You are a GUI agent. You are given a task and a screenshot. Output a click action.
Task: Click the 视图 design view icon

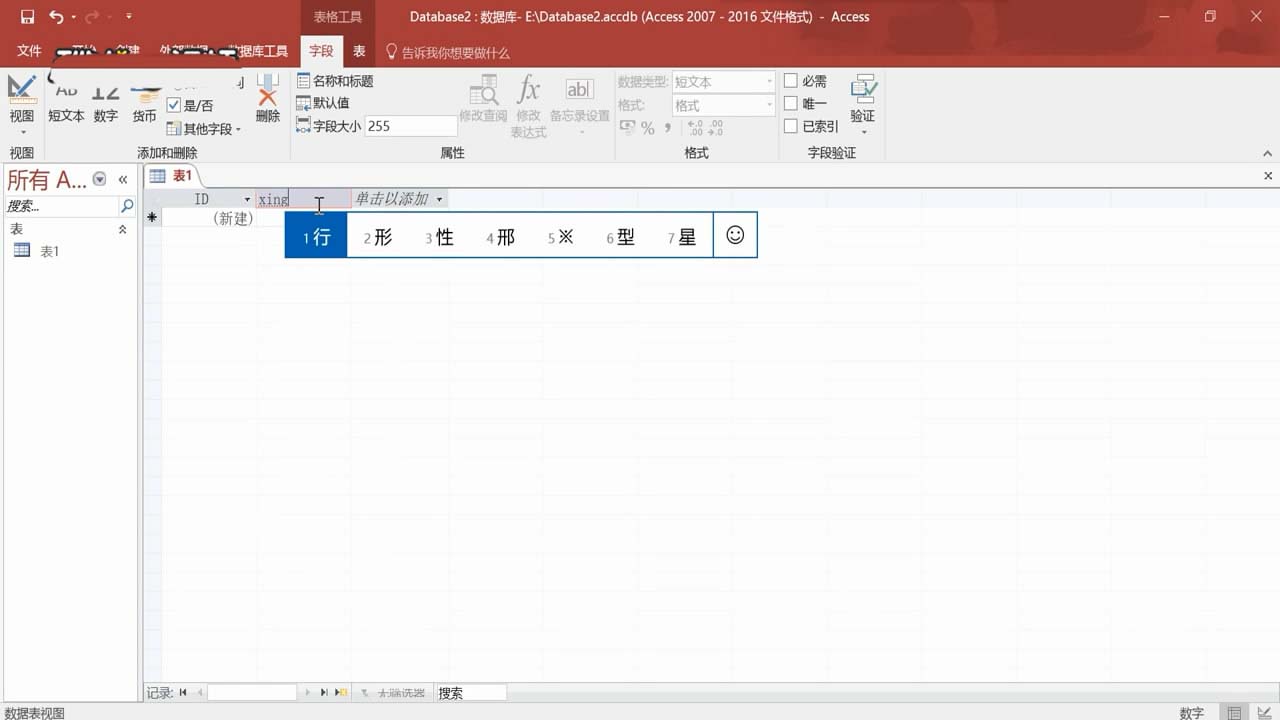[x=21, y=89]
